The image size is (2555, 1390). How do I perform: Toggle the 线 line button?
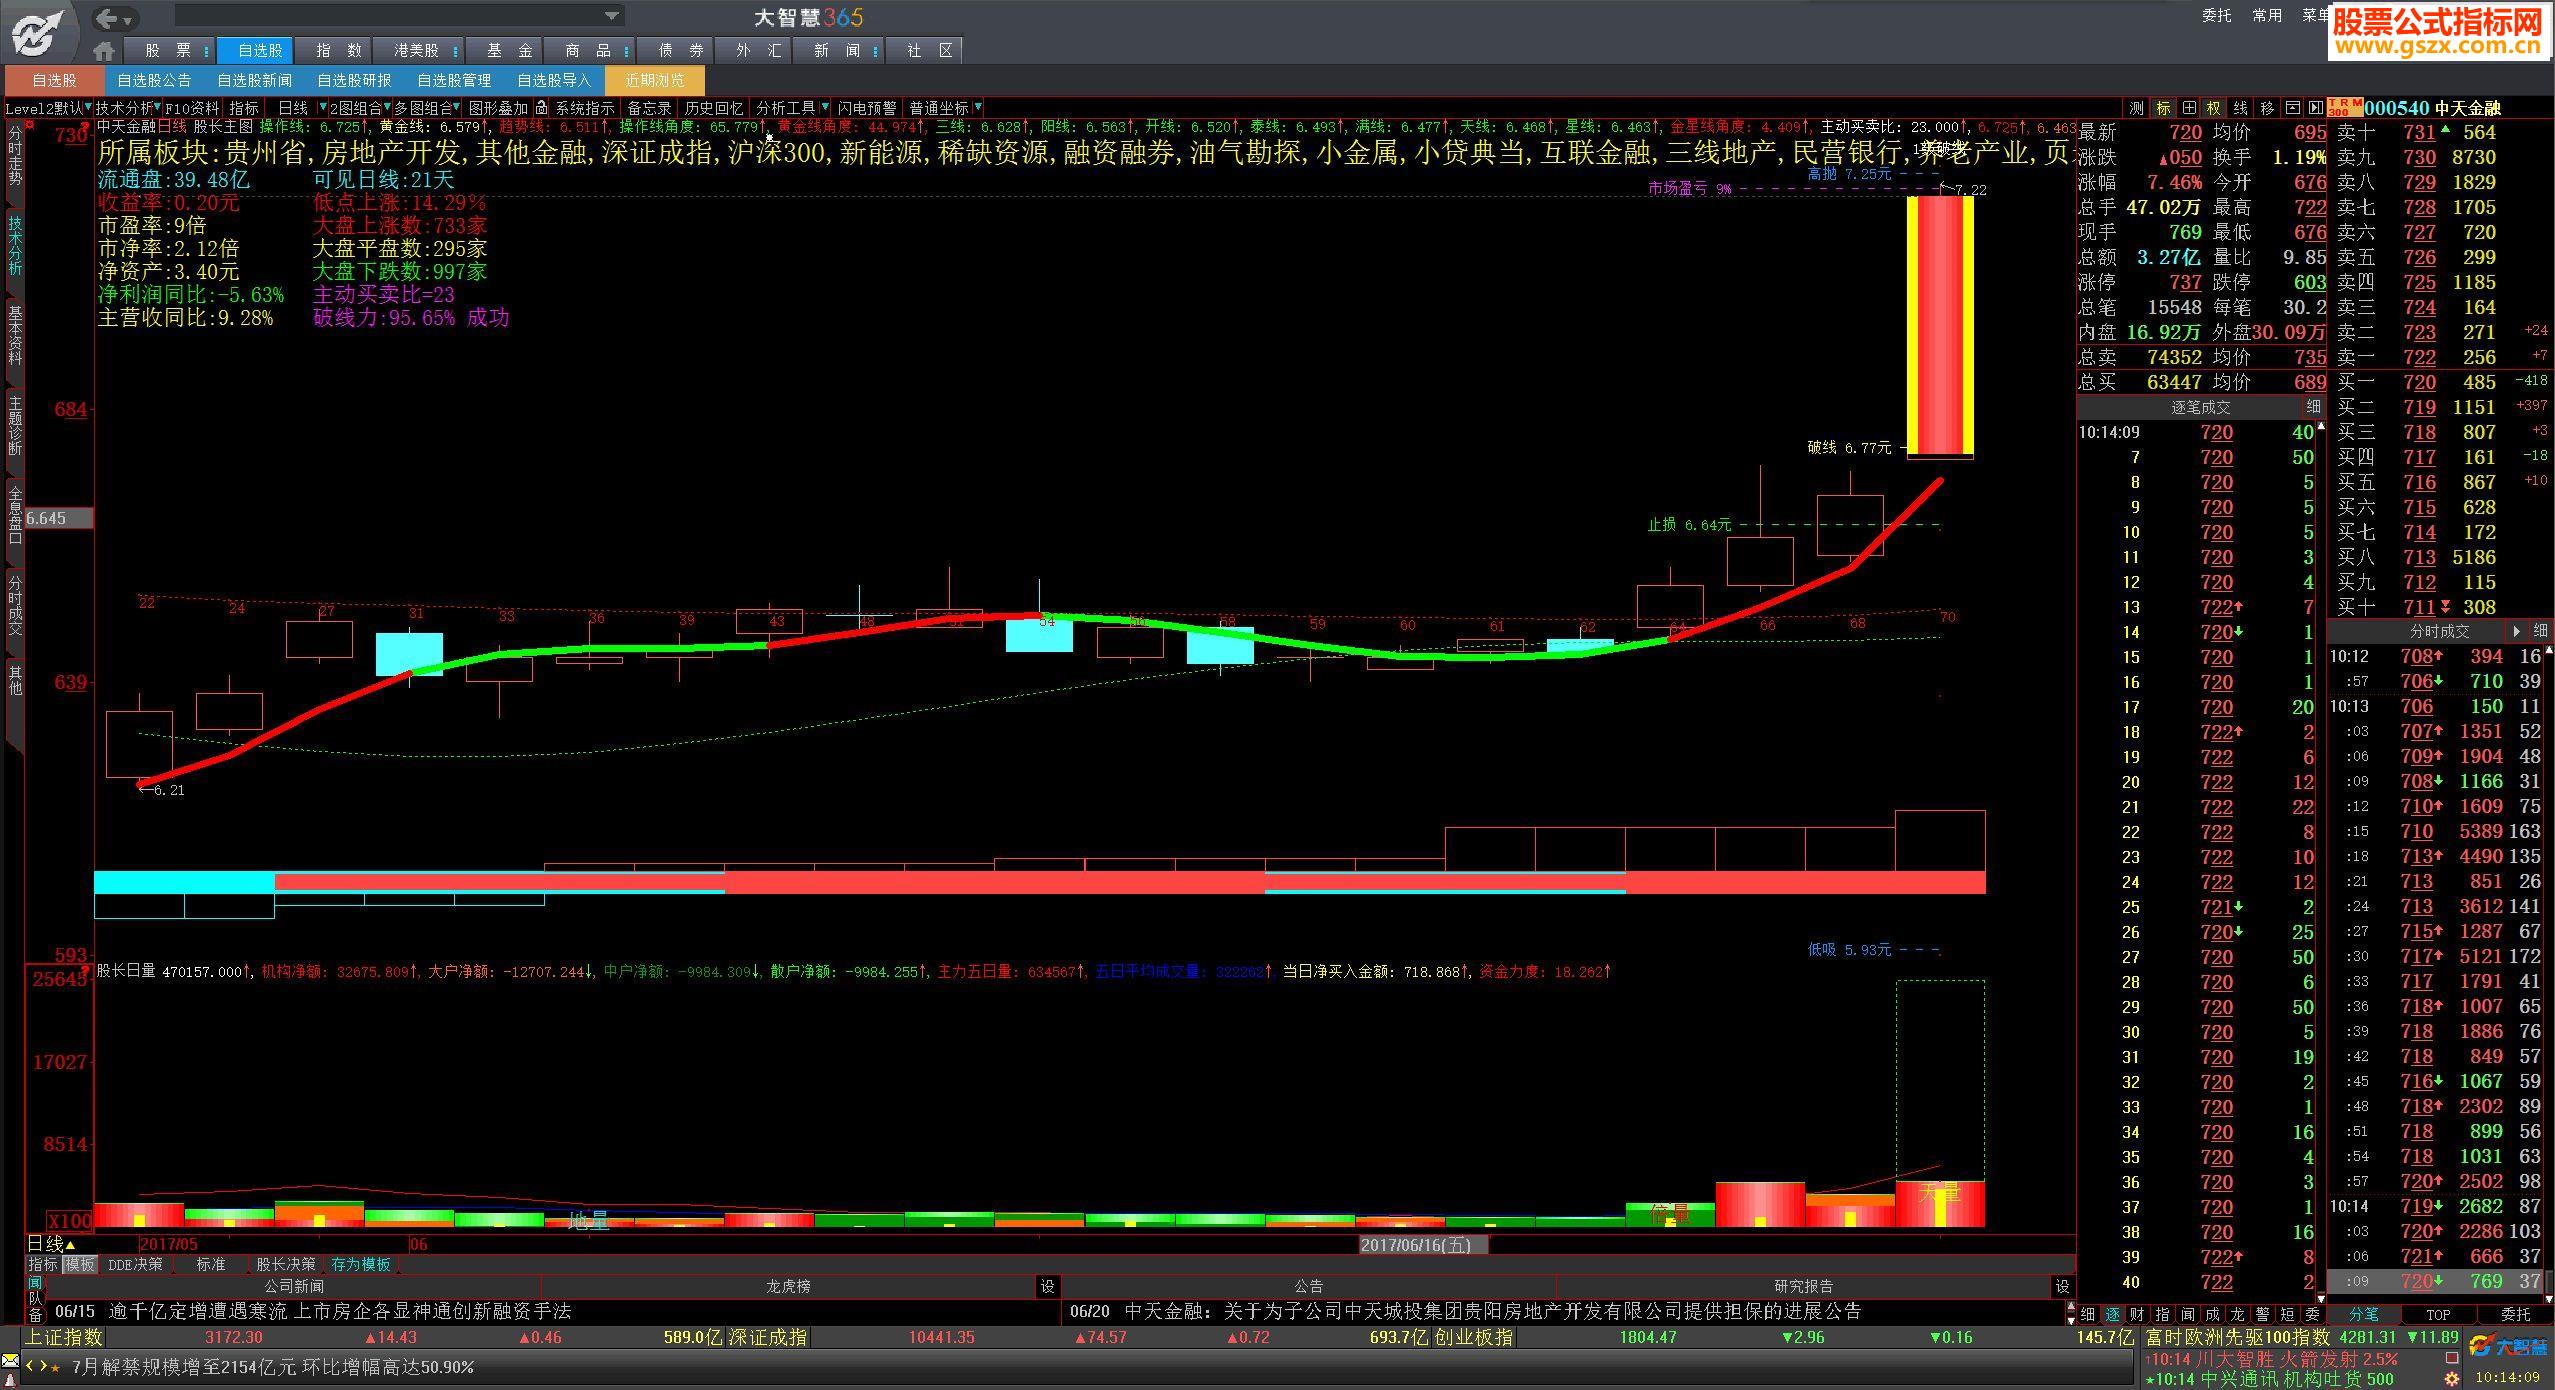(x=2240, y=107)
